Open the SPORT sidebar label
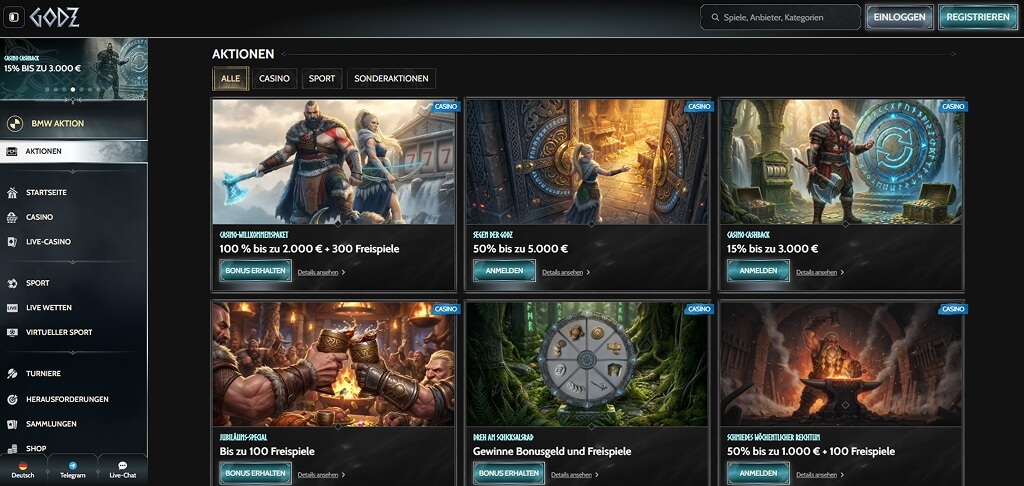 (x=38, y=284)
